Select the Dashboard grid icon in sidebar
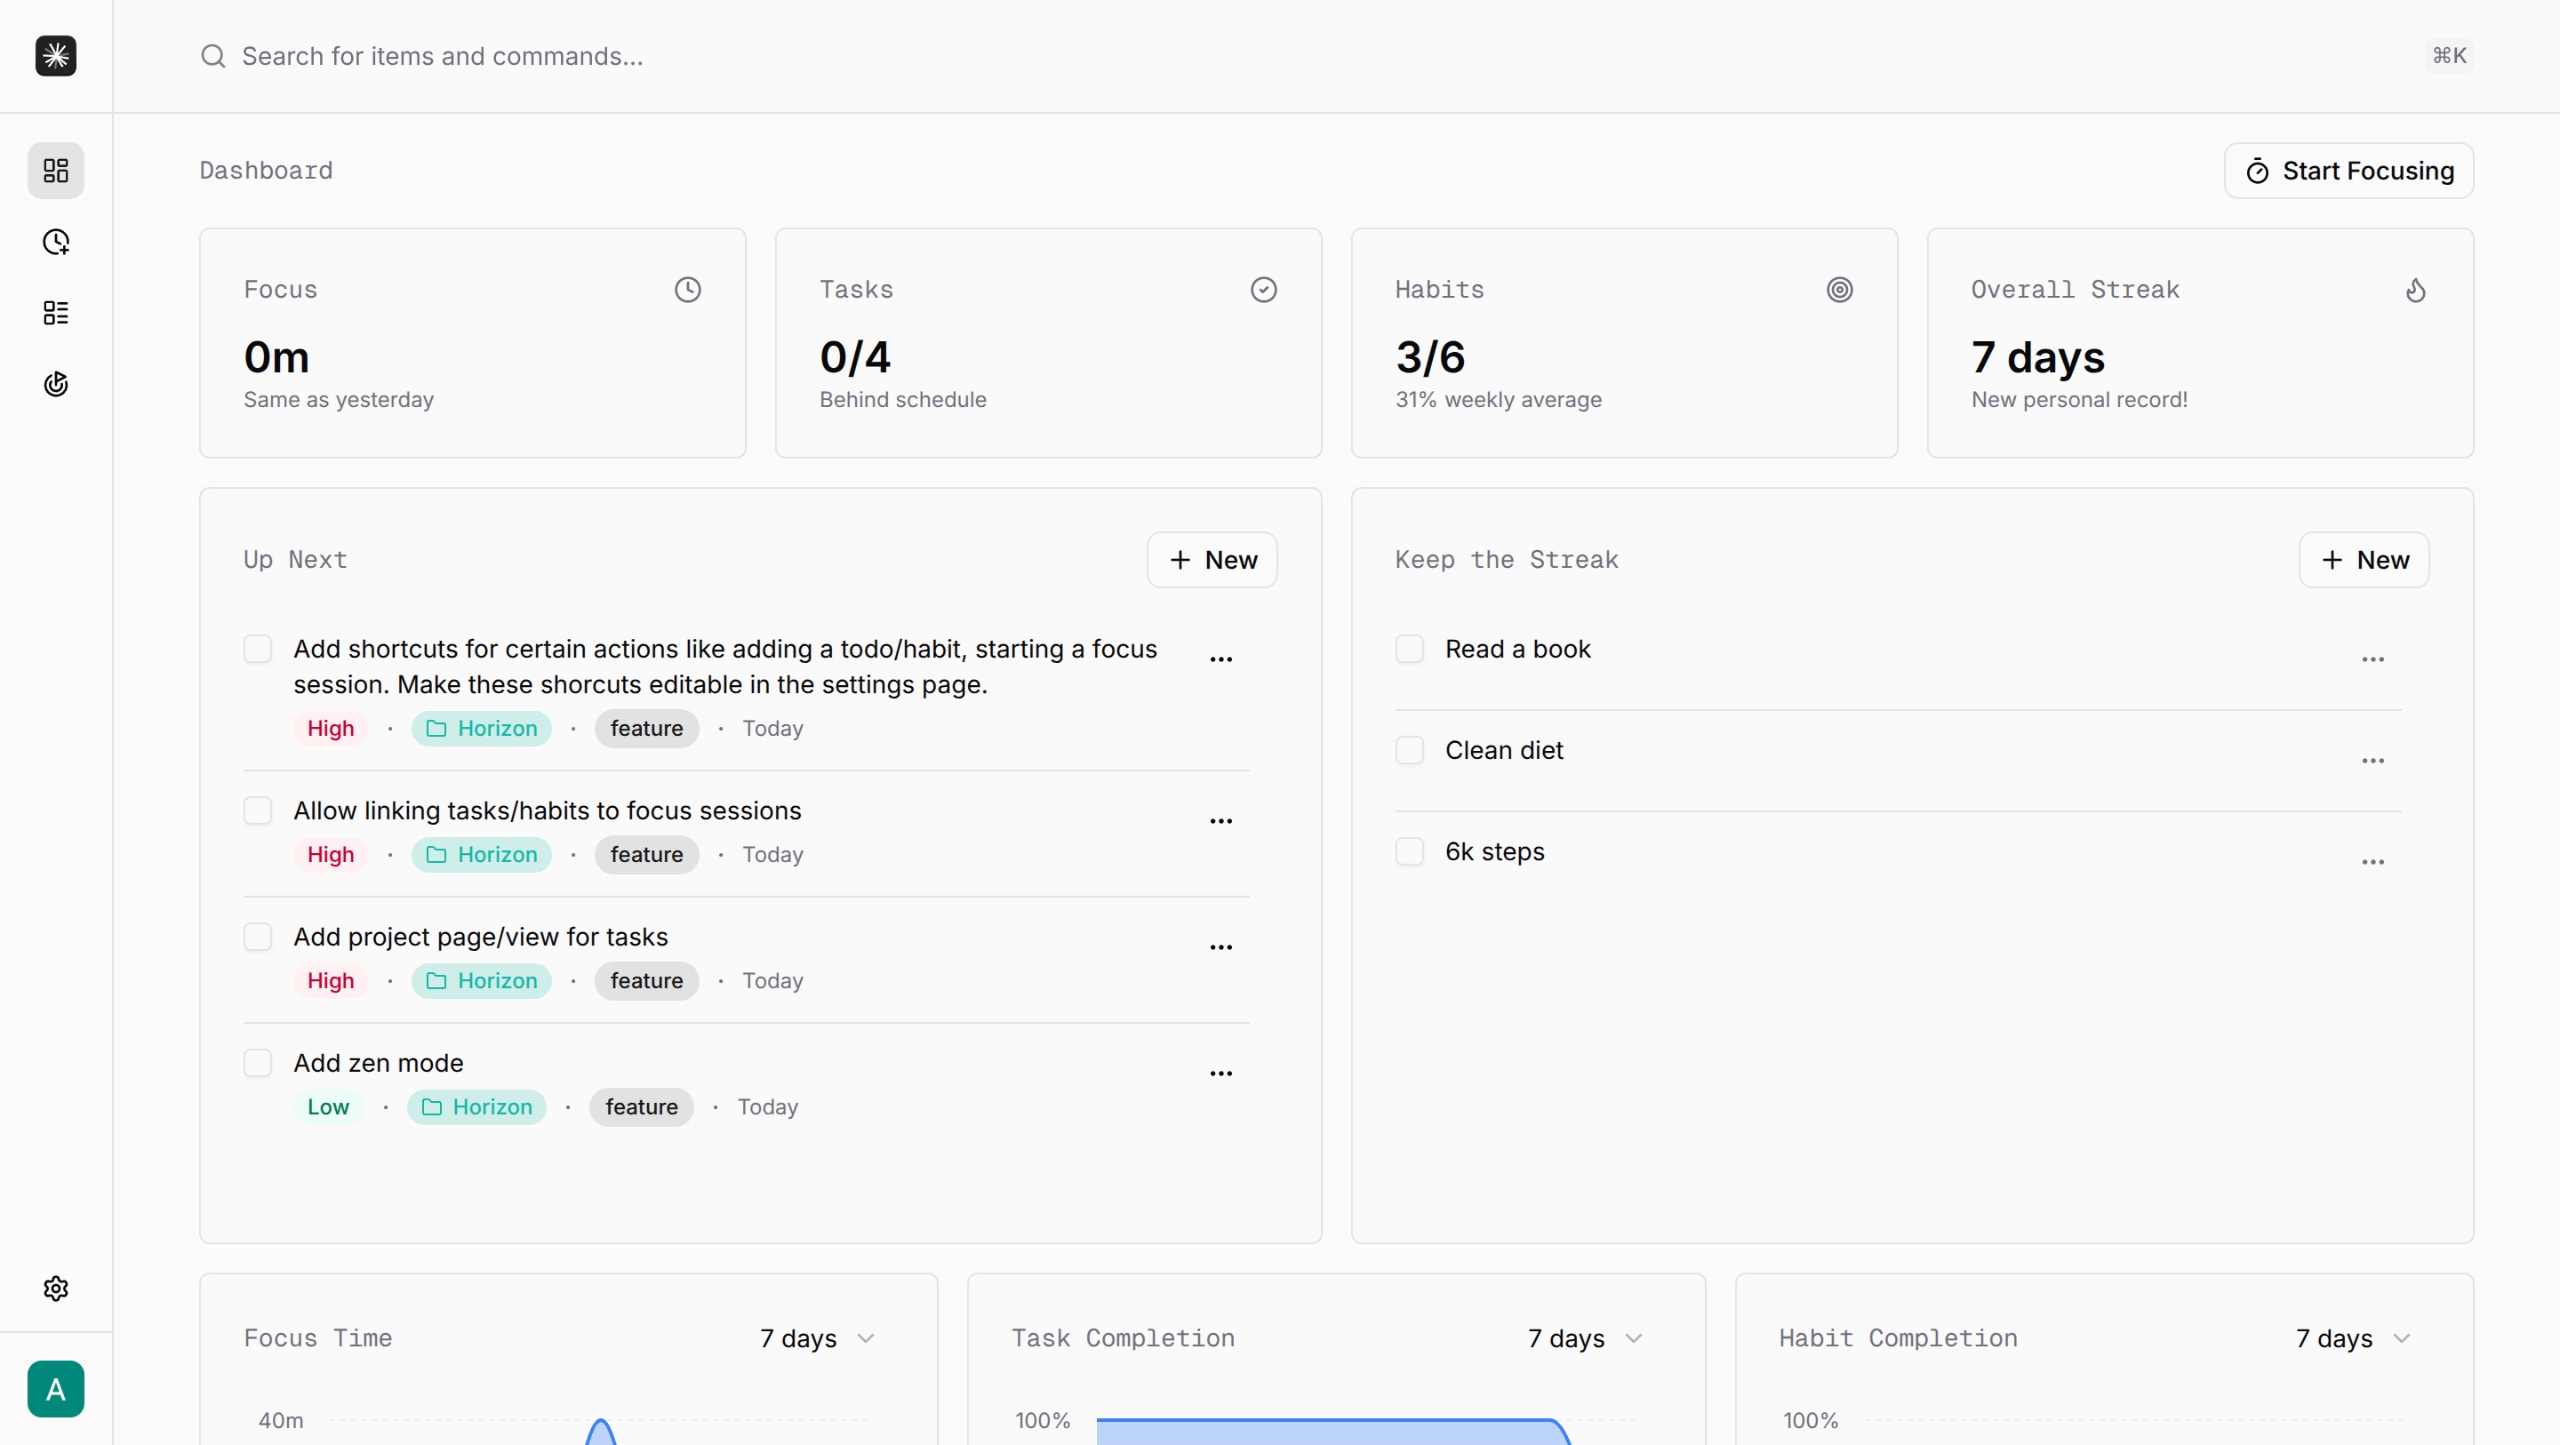2560x1445 pixels. (x=55, y=170)
